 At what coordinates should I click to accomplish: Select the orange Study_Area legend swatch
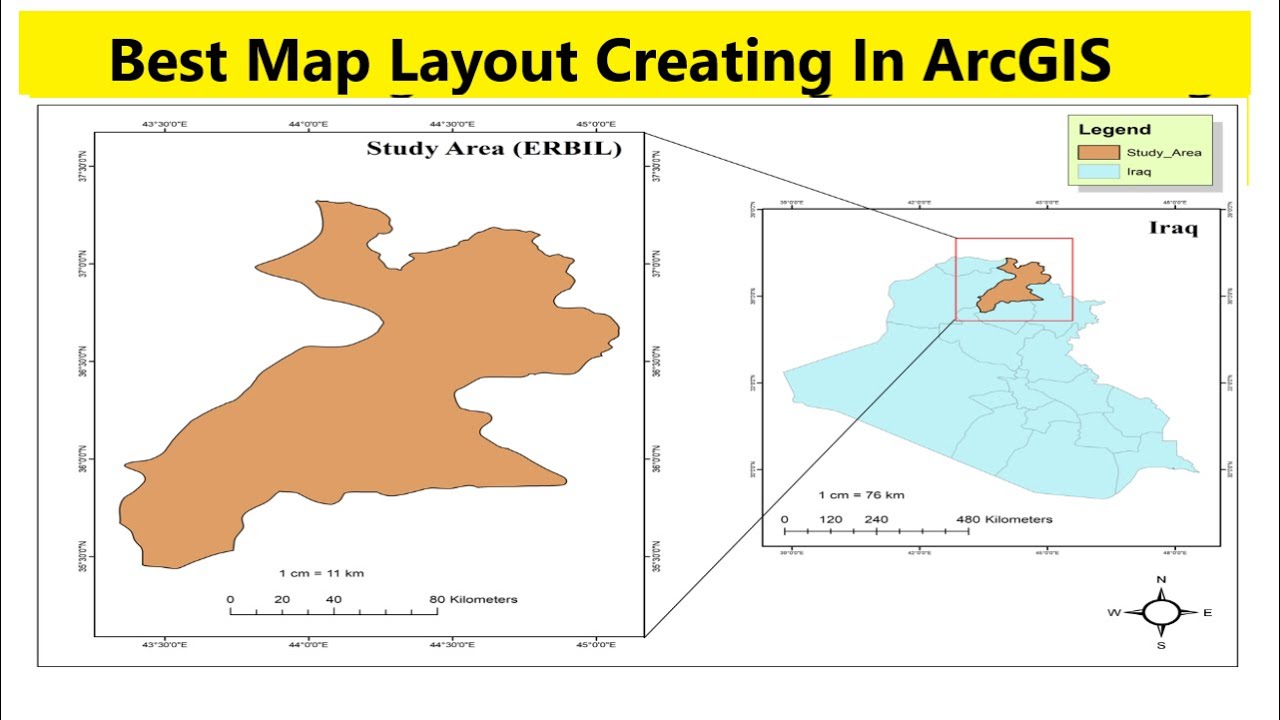click(1097, 153)
